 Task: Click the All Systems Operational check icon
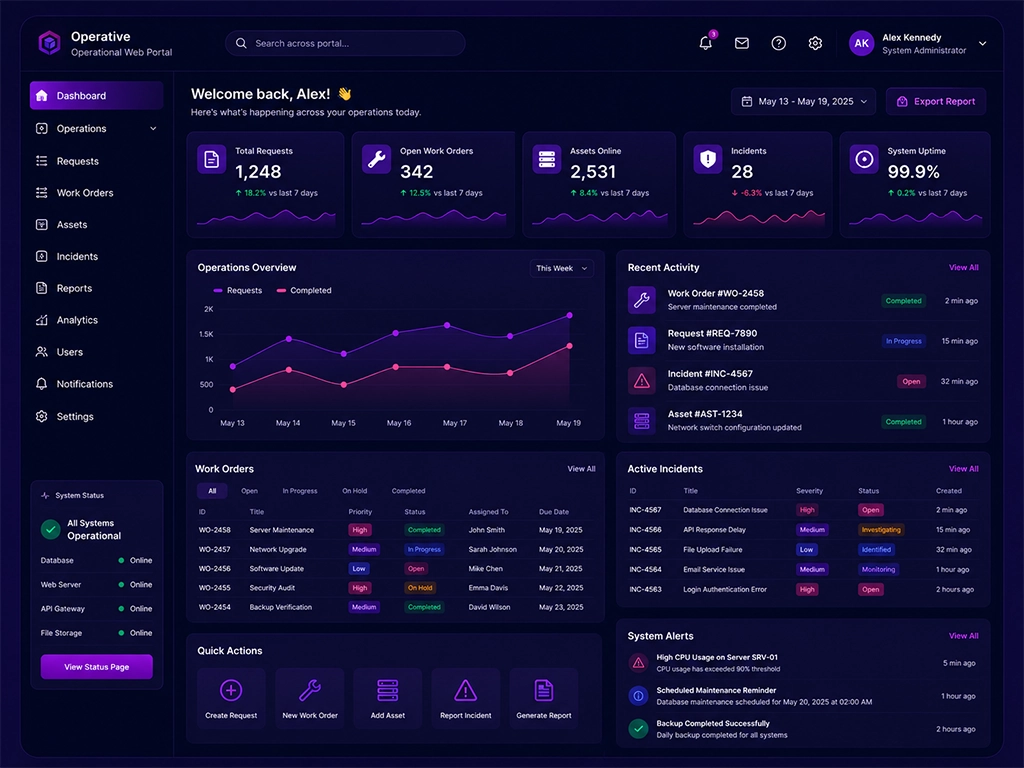point(50,530)
